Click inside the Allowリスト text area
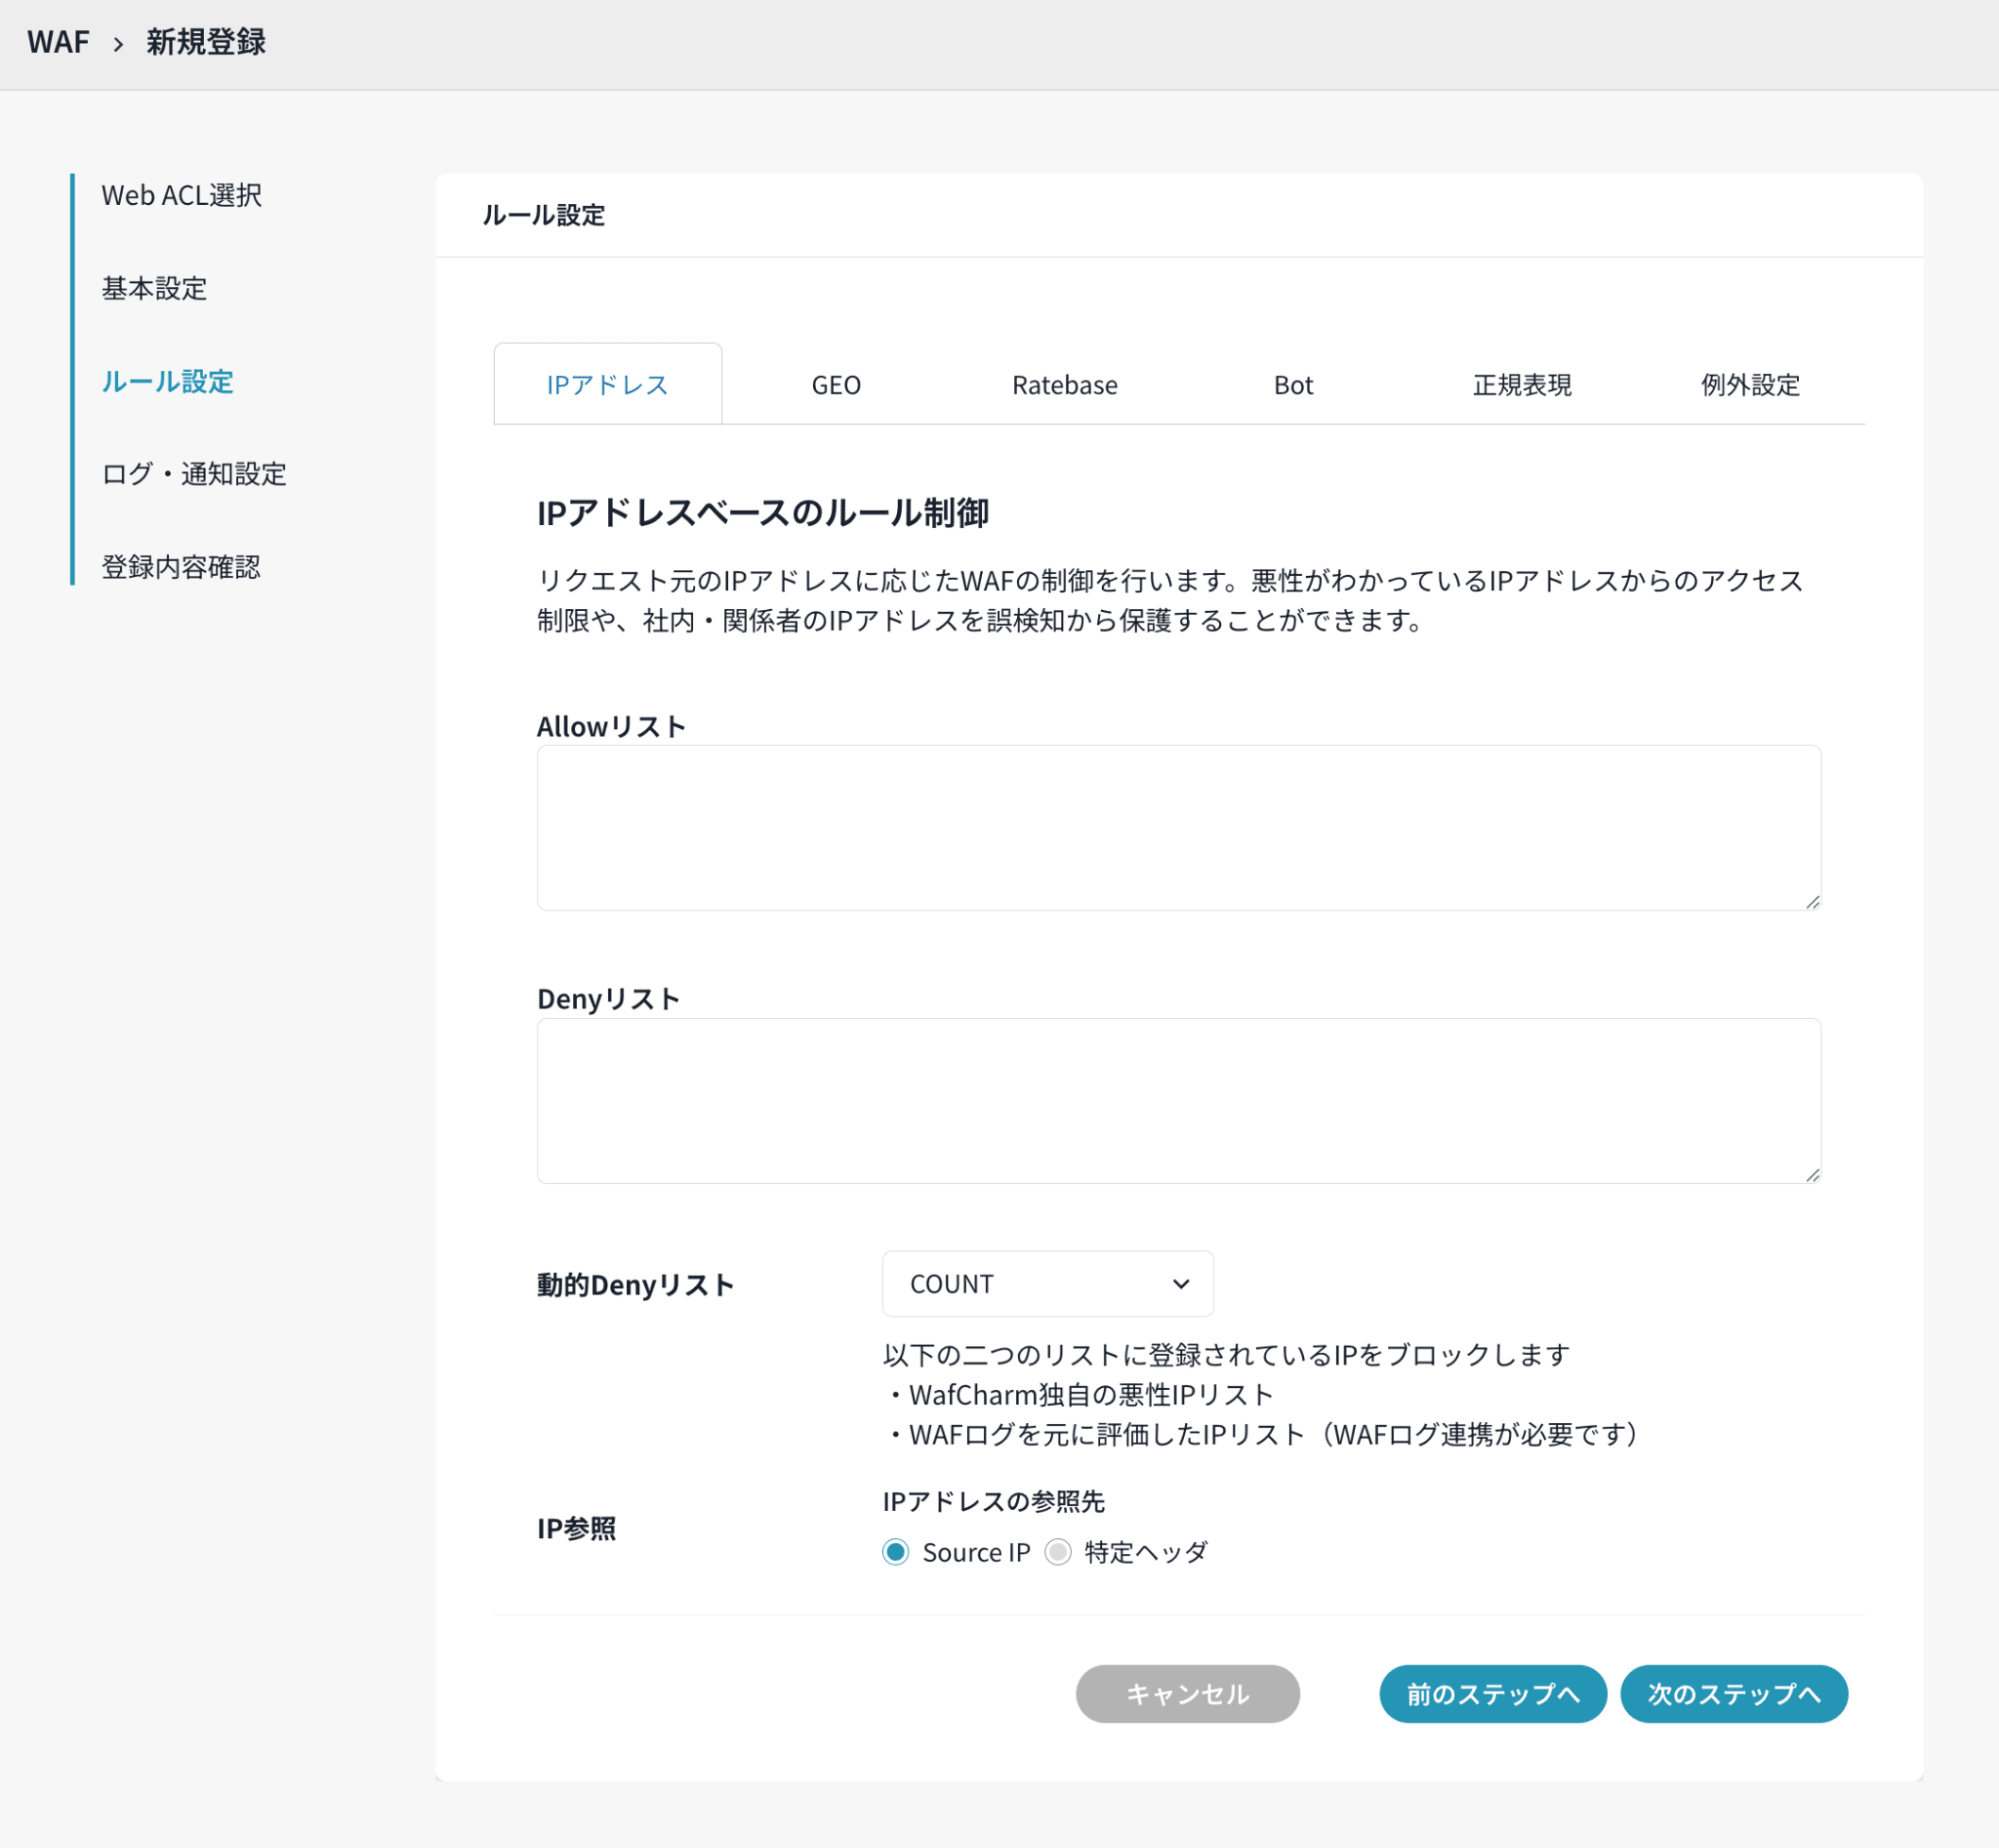 [1178, 828]
